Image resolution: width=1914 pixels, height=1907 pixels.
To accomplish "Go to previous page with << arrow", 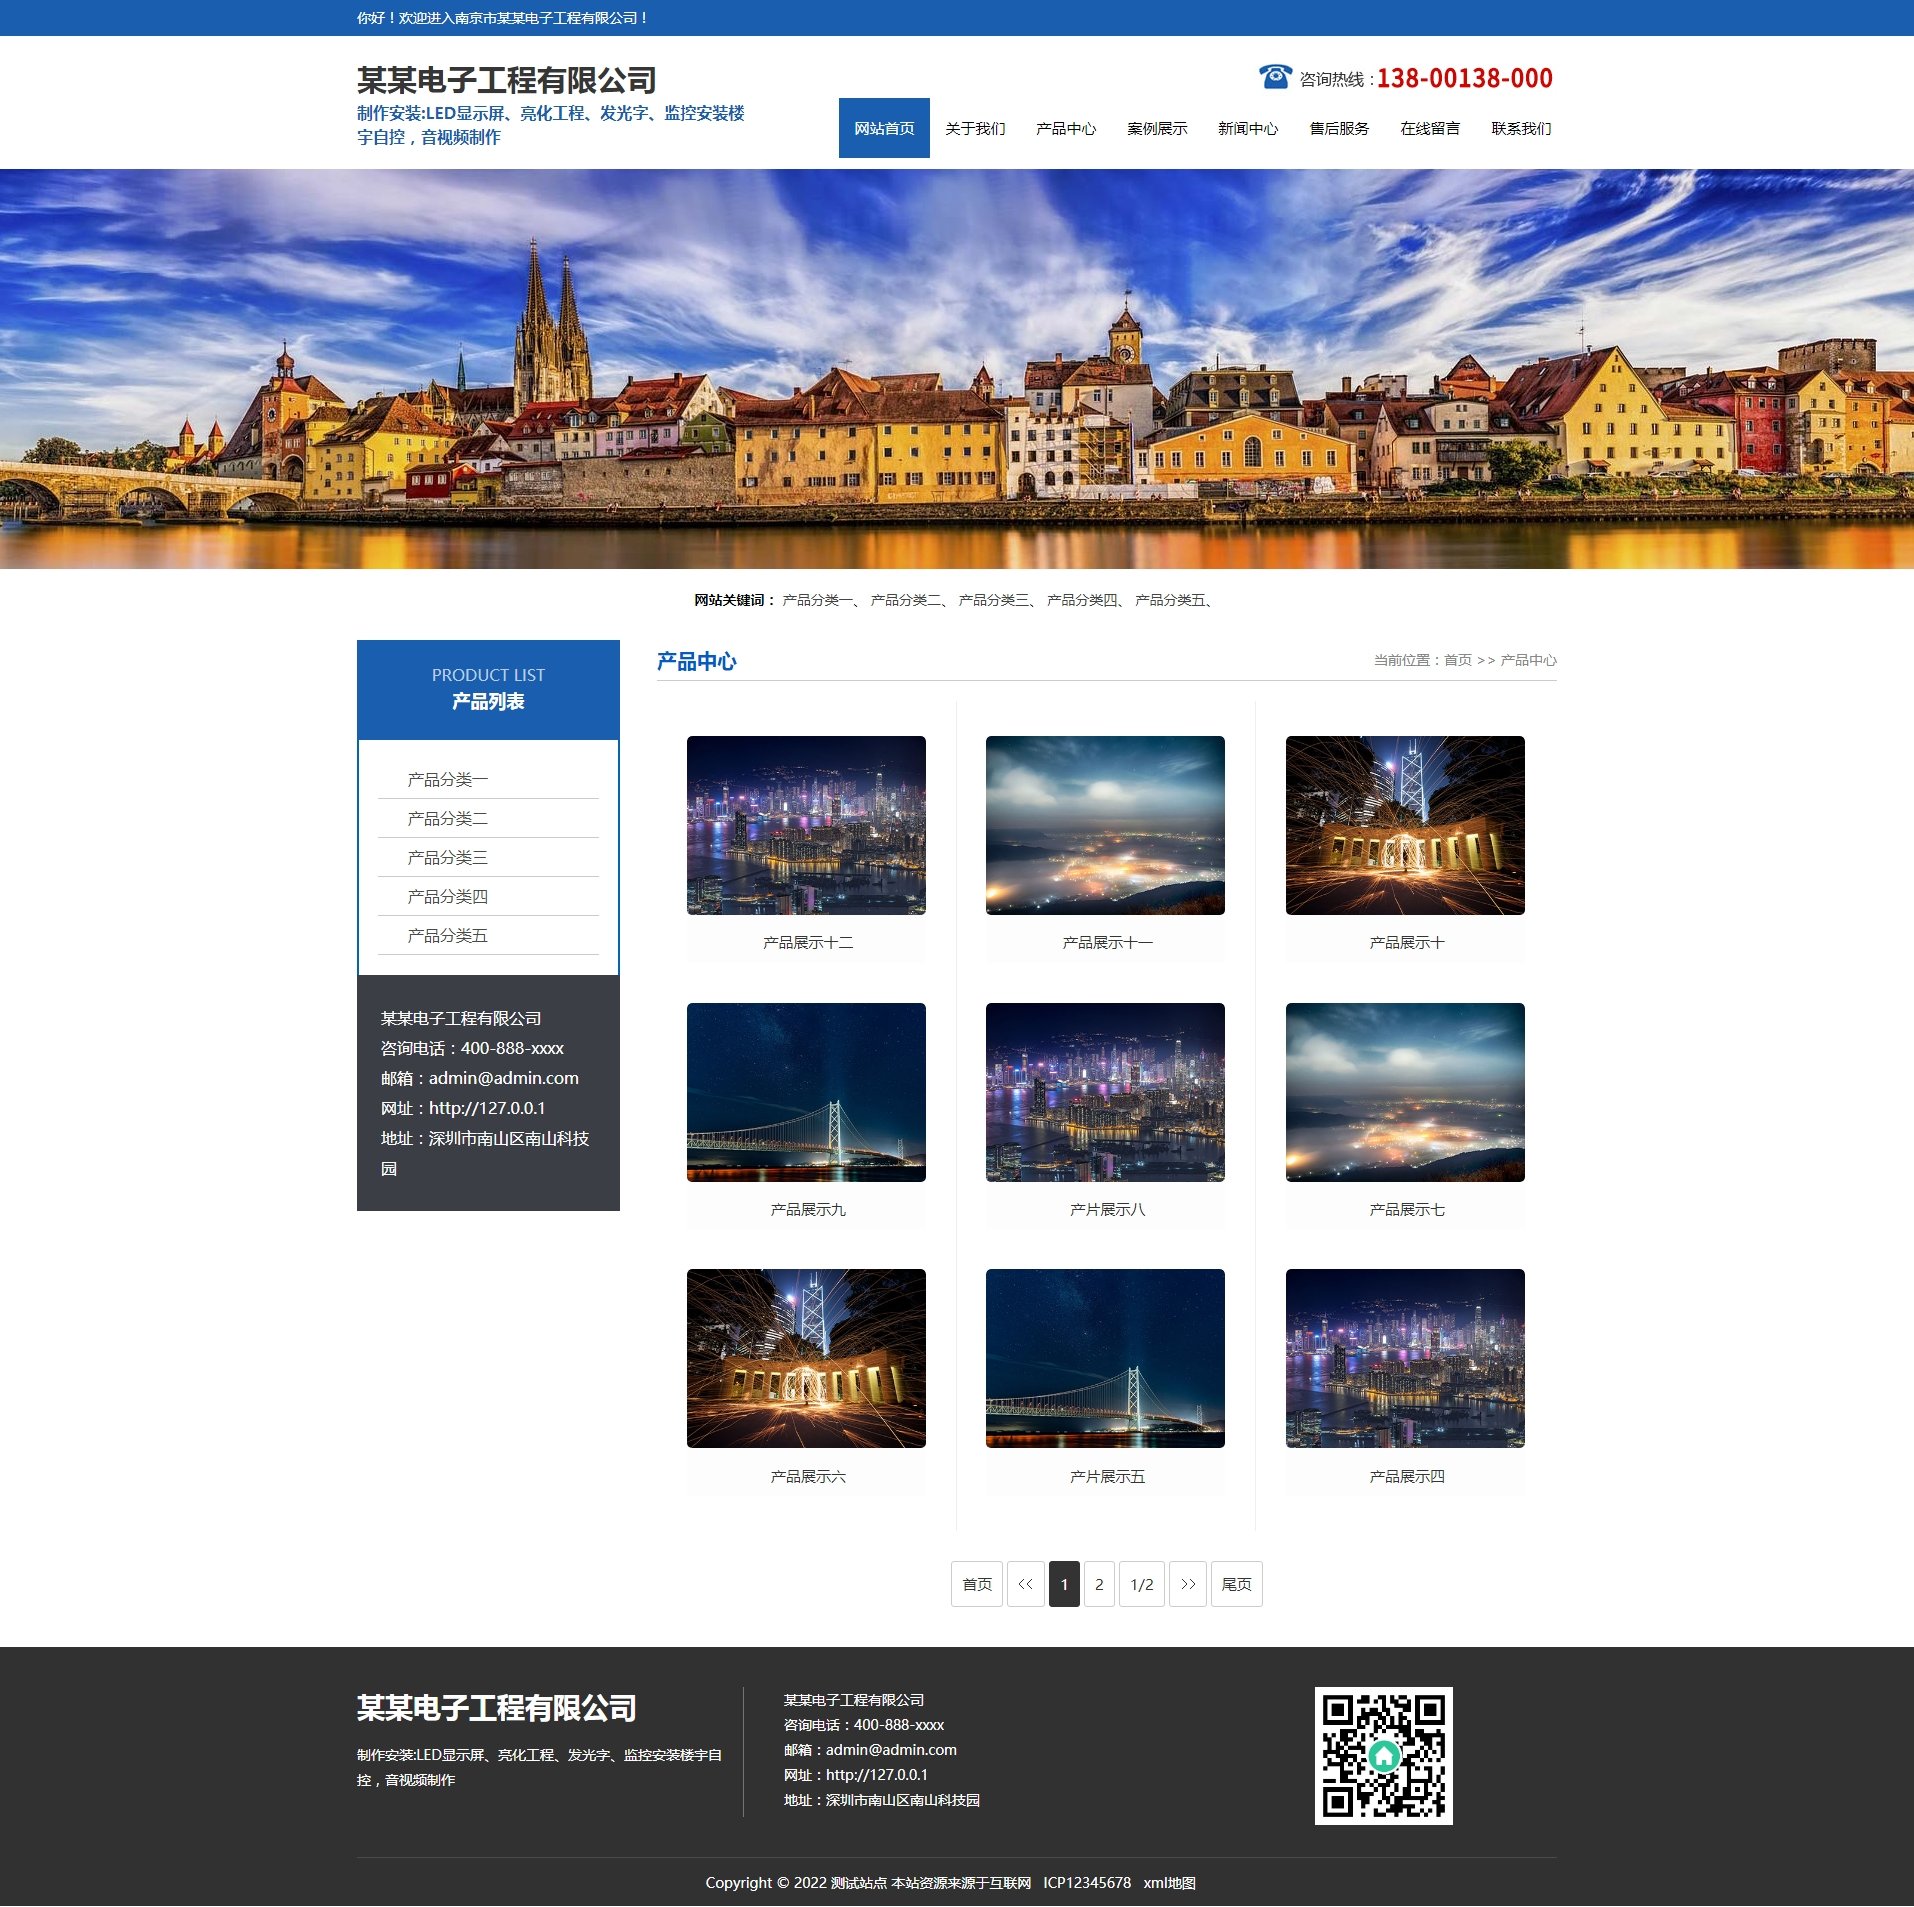I will point(1025,1584).
